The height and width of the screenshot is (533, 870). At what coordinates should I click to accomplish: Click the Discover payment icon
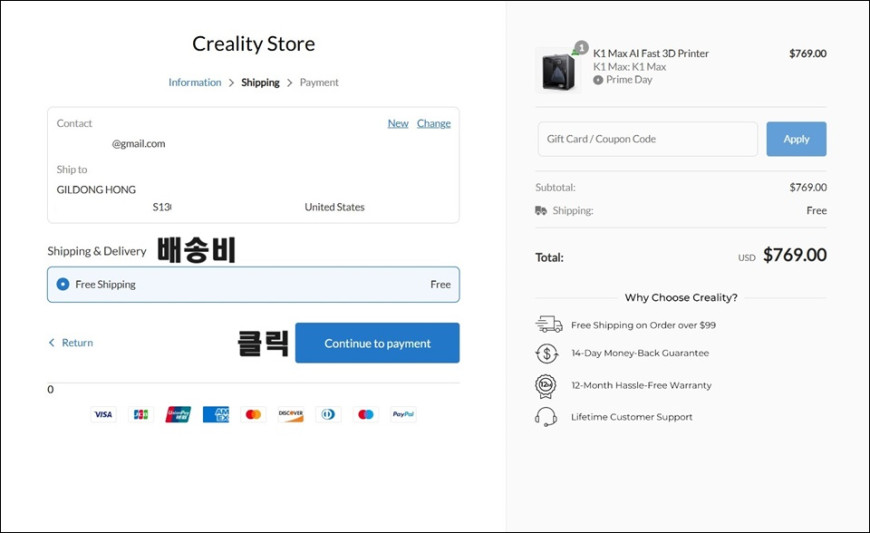click(291, 414)
